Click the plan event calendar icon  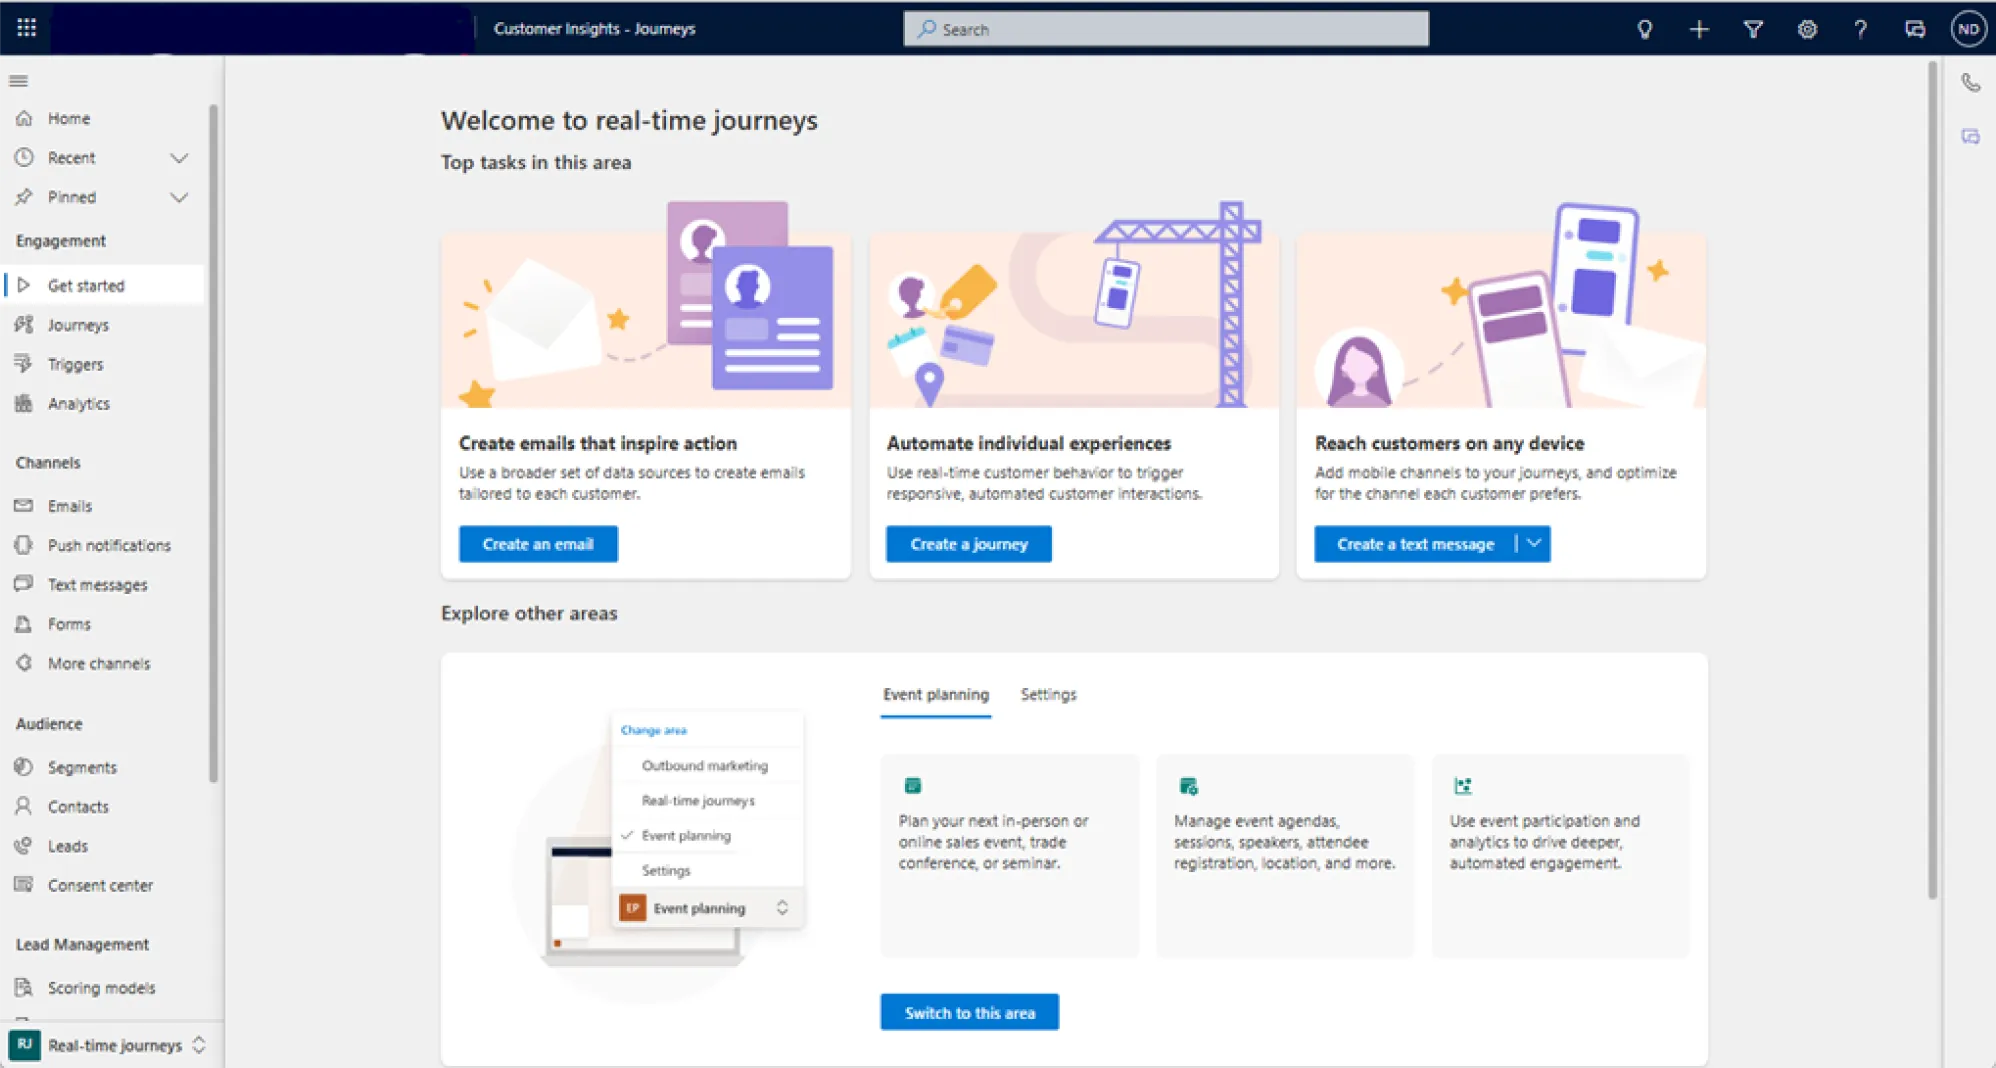[912, 786]
